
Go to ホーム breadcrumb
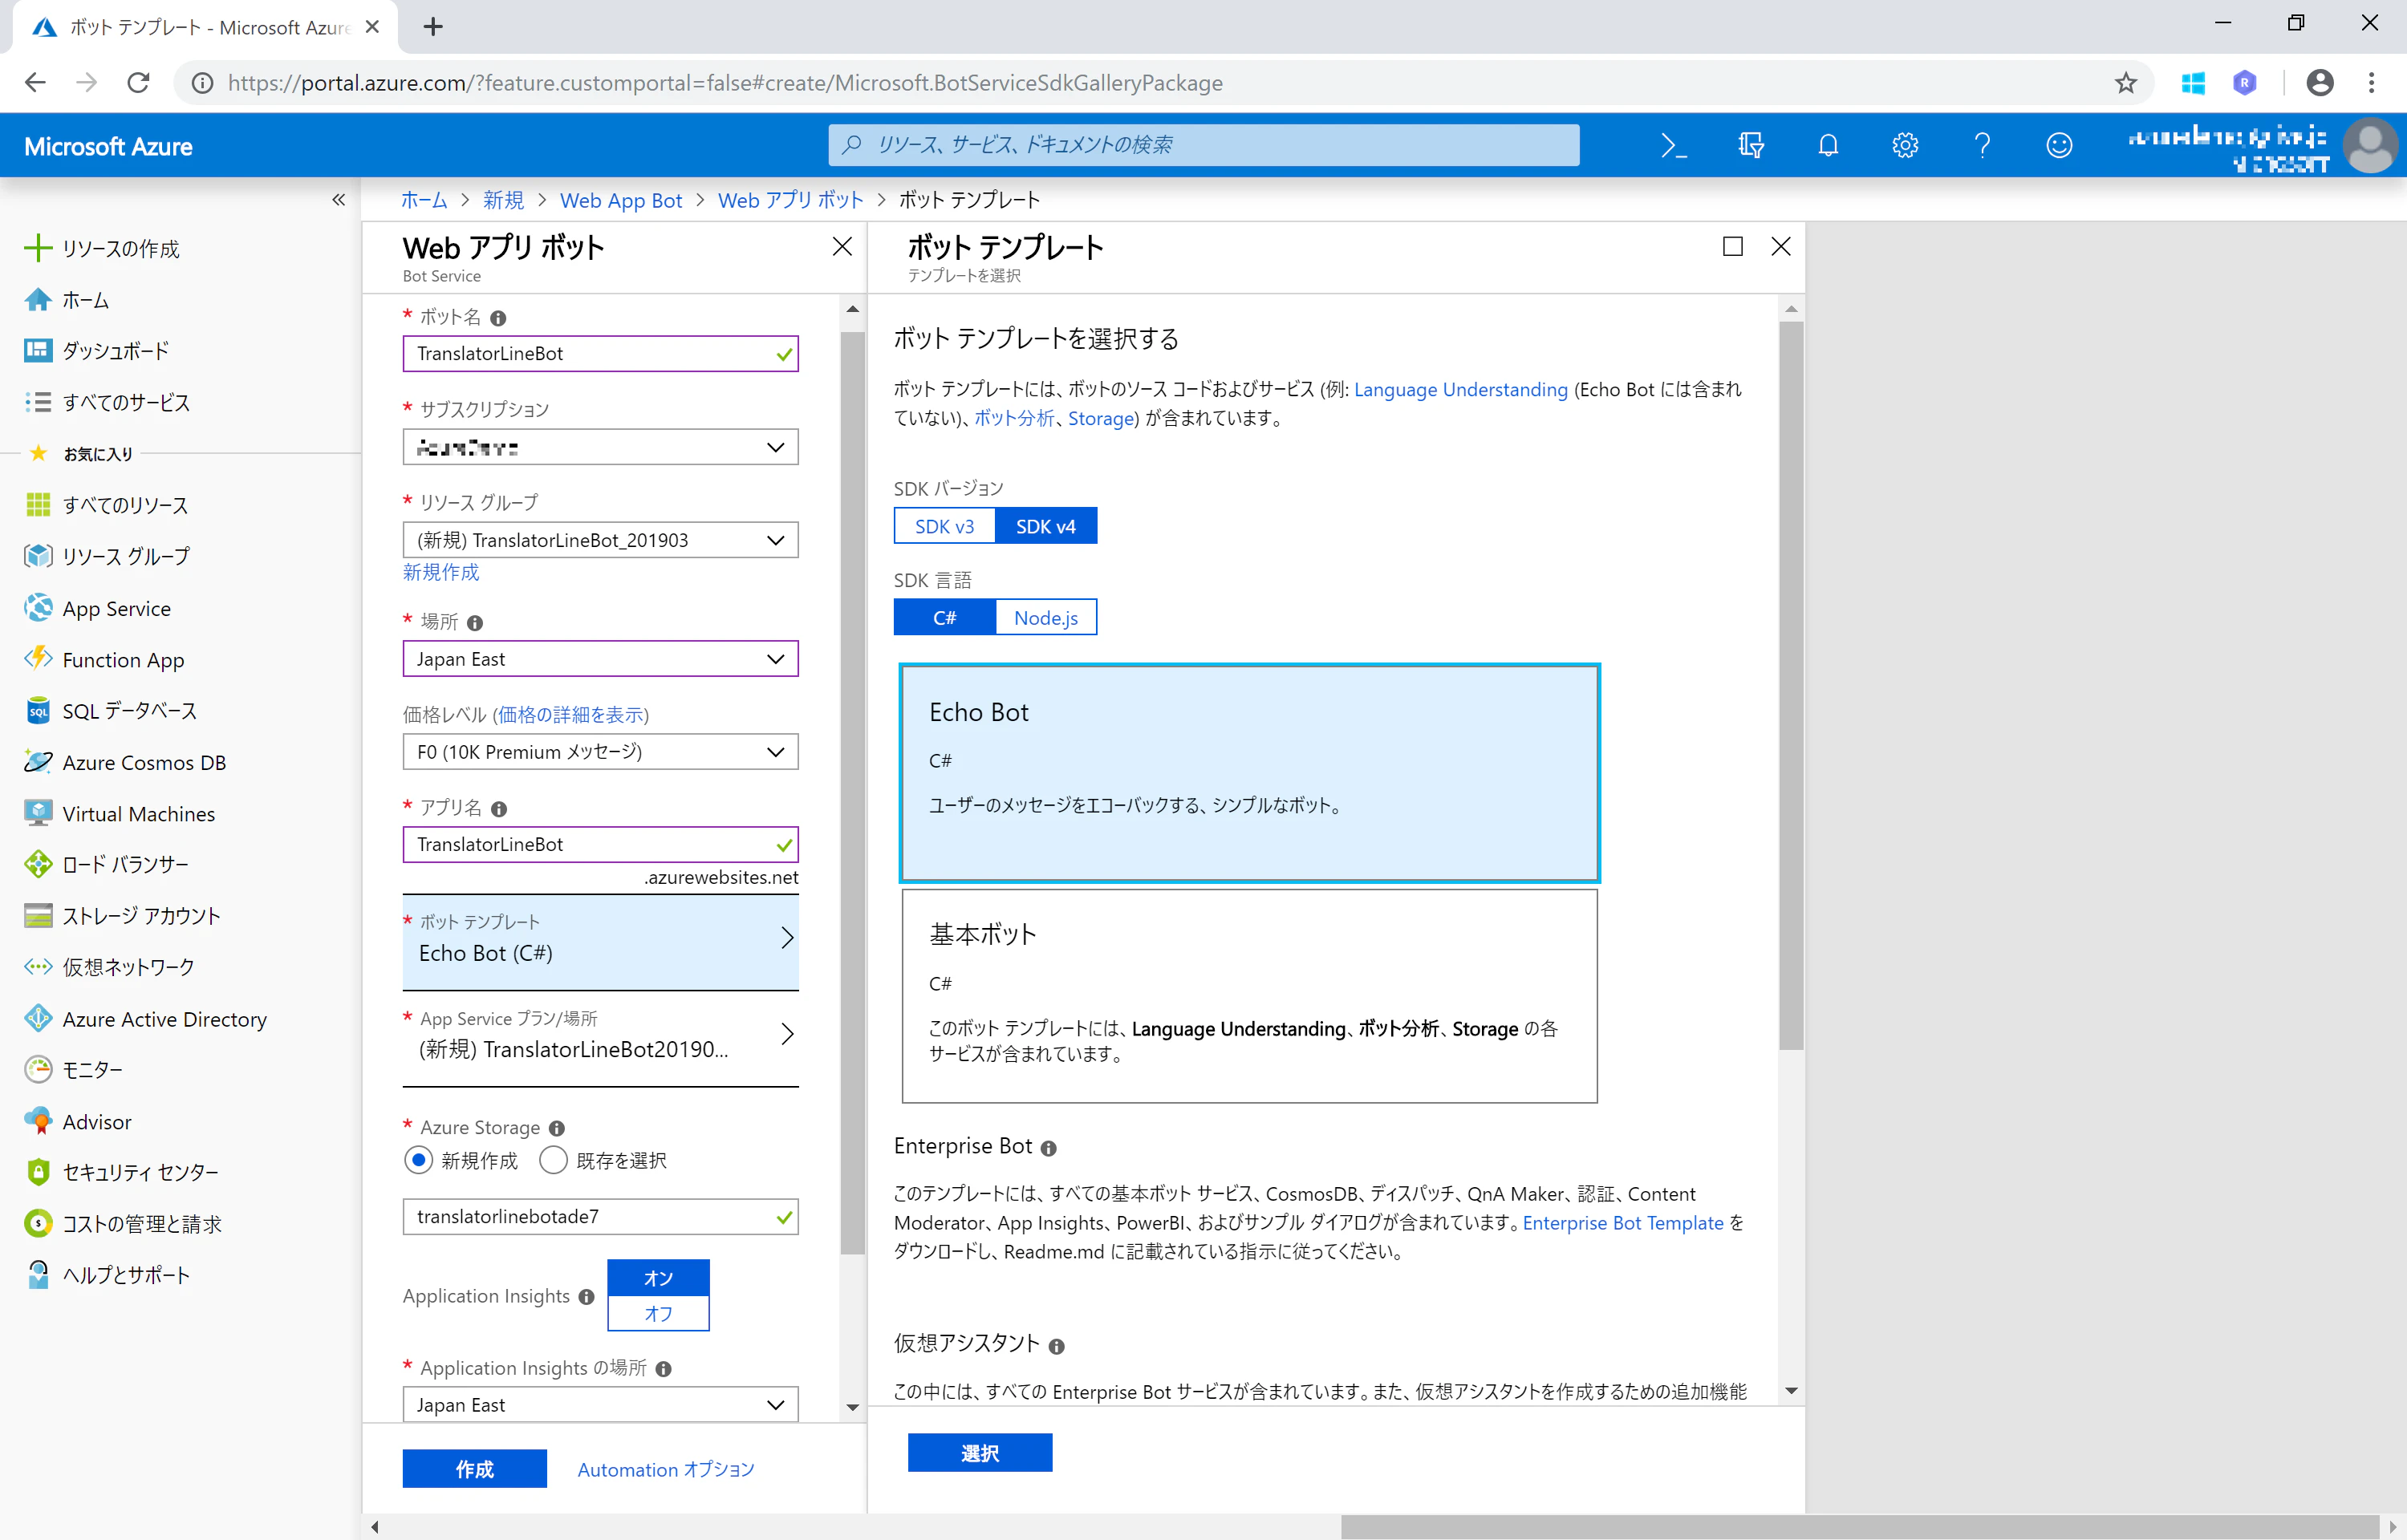[x=424, y=200]
